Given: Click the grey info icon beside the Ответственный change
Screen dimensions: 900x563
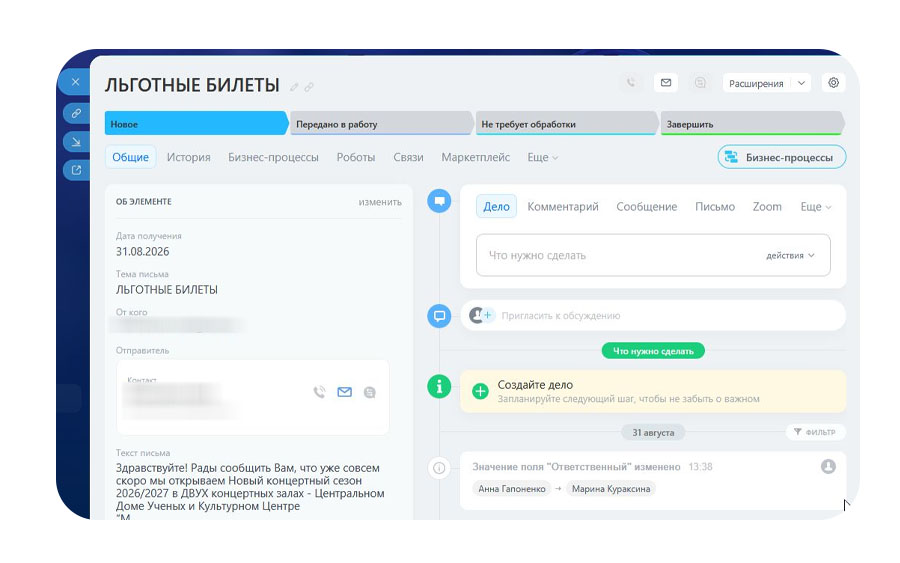Looking at the screenshot, I should click(439, 468).
